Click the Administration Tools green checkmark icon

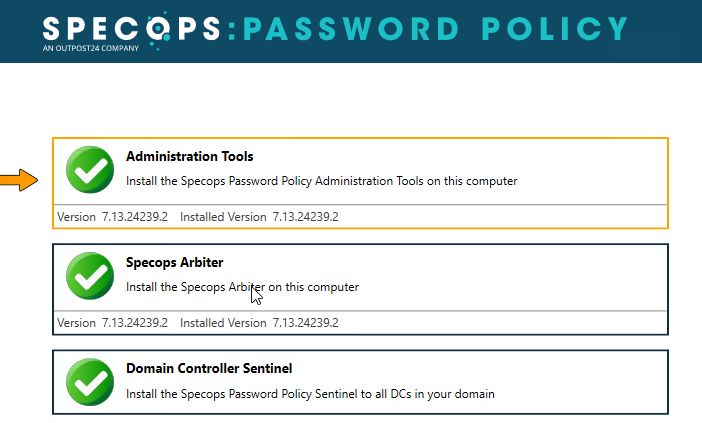(x=90, y=170)
